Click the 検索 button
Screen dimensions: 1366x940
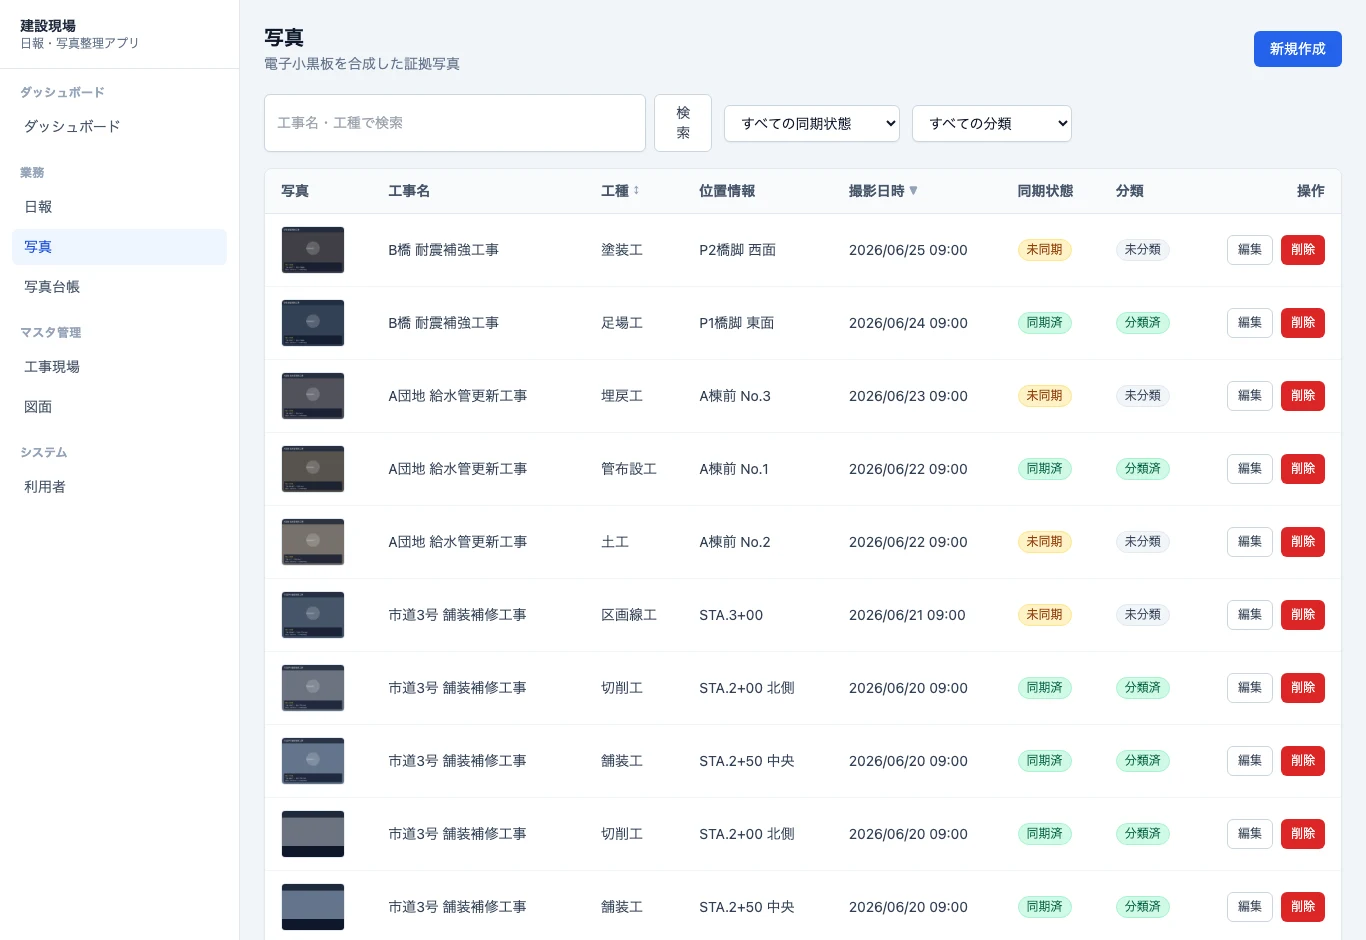coord(683,123)
